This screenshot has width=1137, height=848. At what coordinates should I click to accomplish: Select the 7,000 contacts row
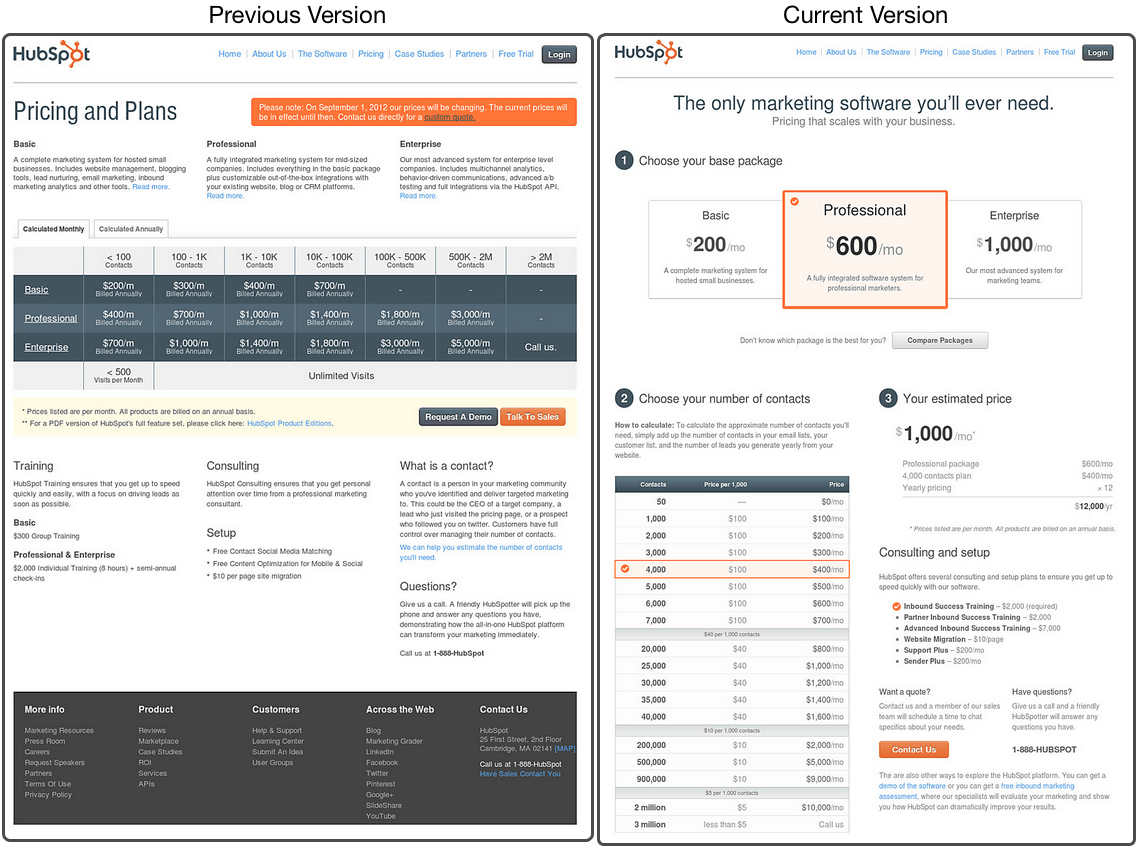click(x=732, y=620)
